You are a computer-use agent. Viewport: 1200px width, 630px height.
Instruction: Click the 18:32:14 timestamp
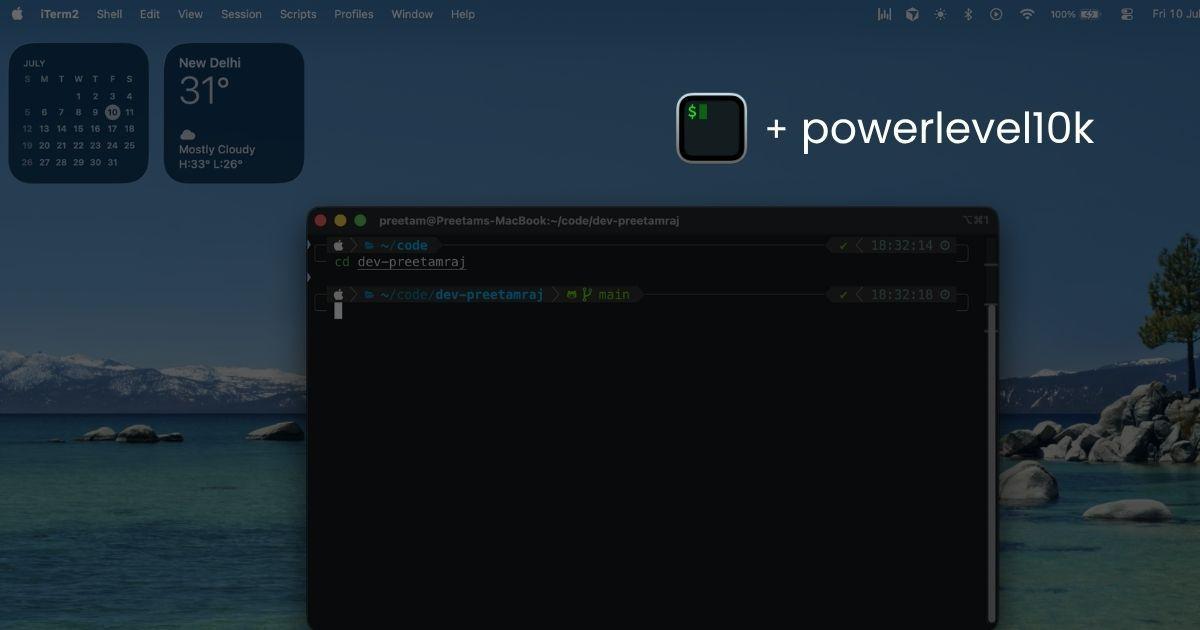point(901,245)
